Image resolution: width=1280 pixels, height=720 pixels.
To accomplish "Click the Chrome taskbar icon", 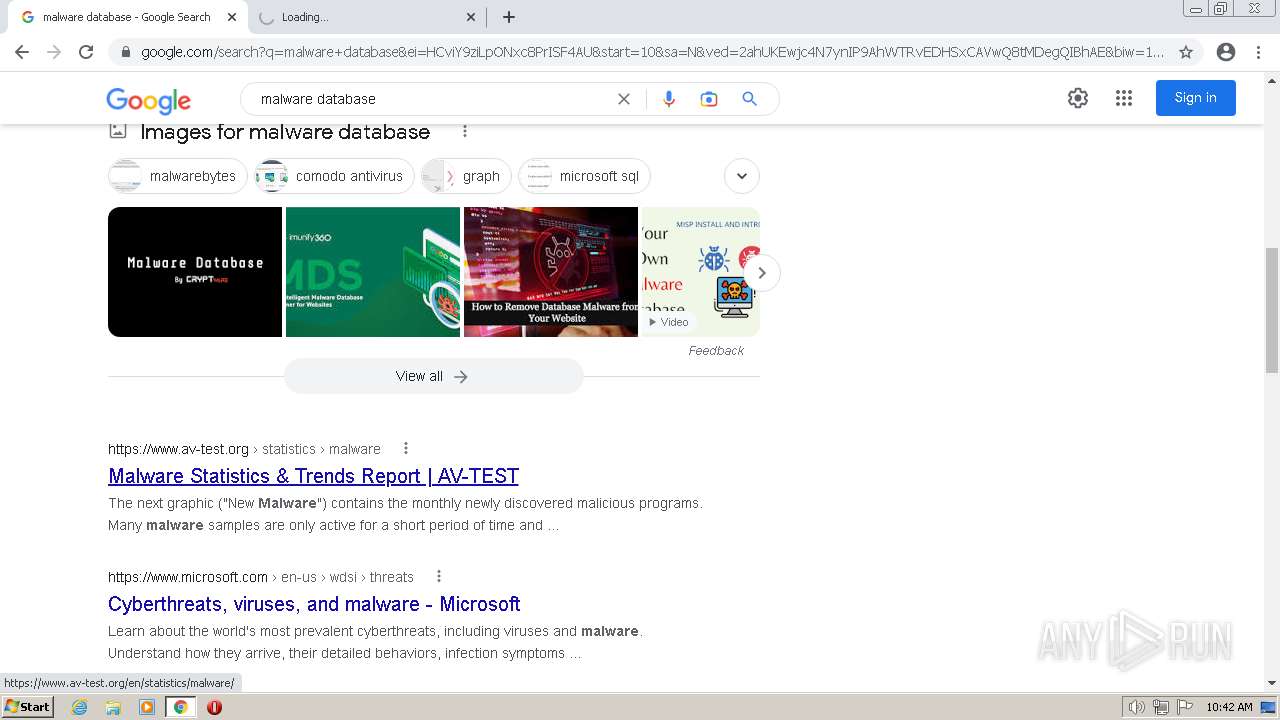I will [x=181, y=707].
